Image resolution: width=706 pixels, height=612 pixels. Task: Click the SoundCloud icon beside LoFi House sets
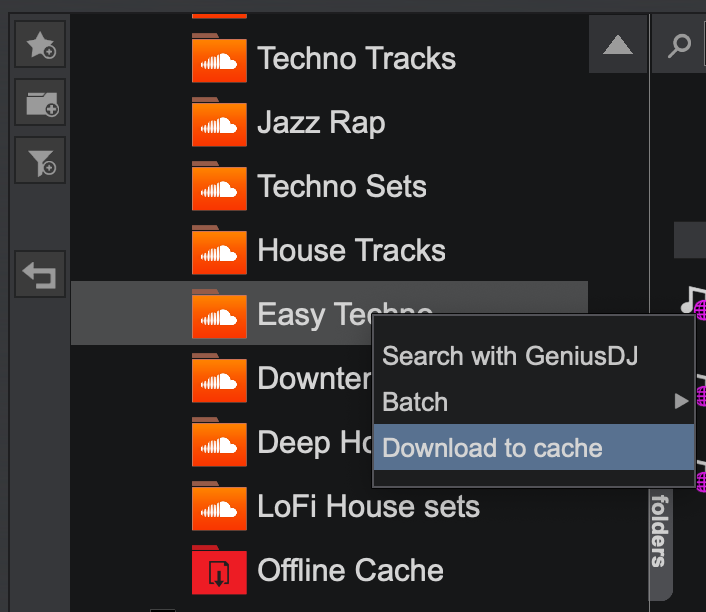click(219, 507)
